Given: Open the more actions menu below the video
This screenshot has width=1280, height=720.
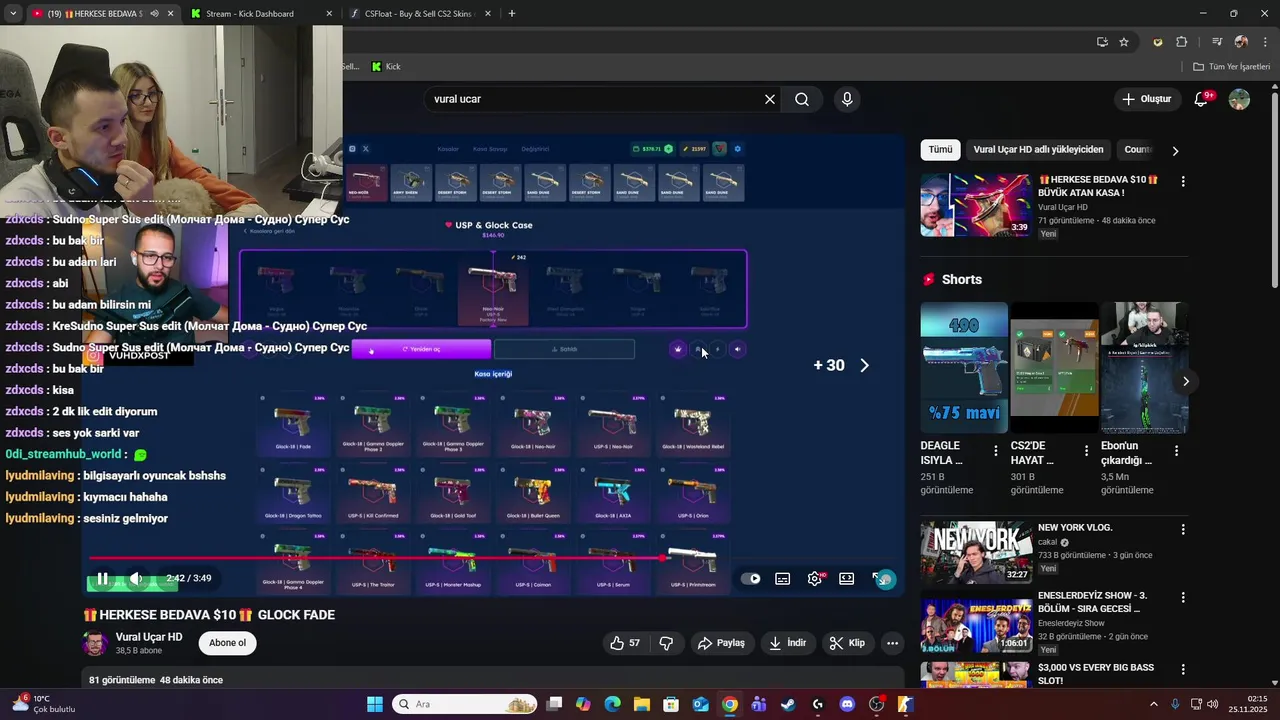Looking at the screenshot, I should tap(893, 643).
